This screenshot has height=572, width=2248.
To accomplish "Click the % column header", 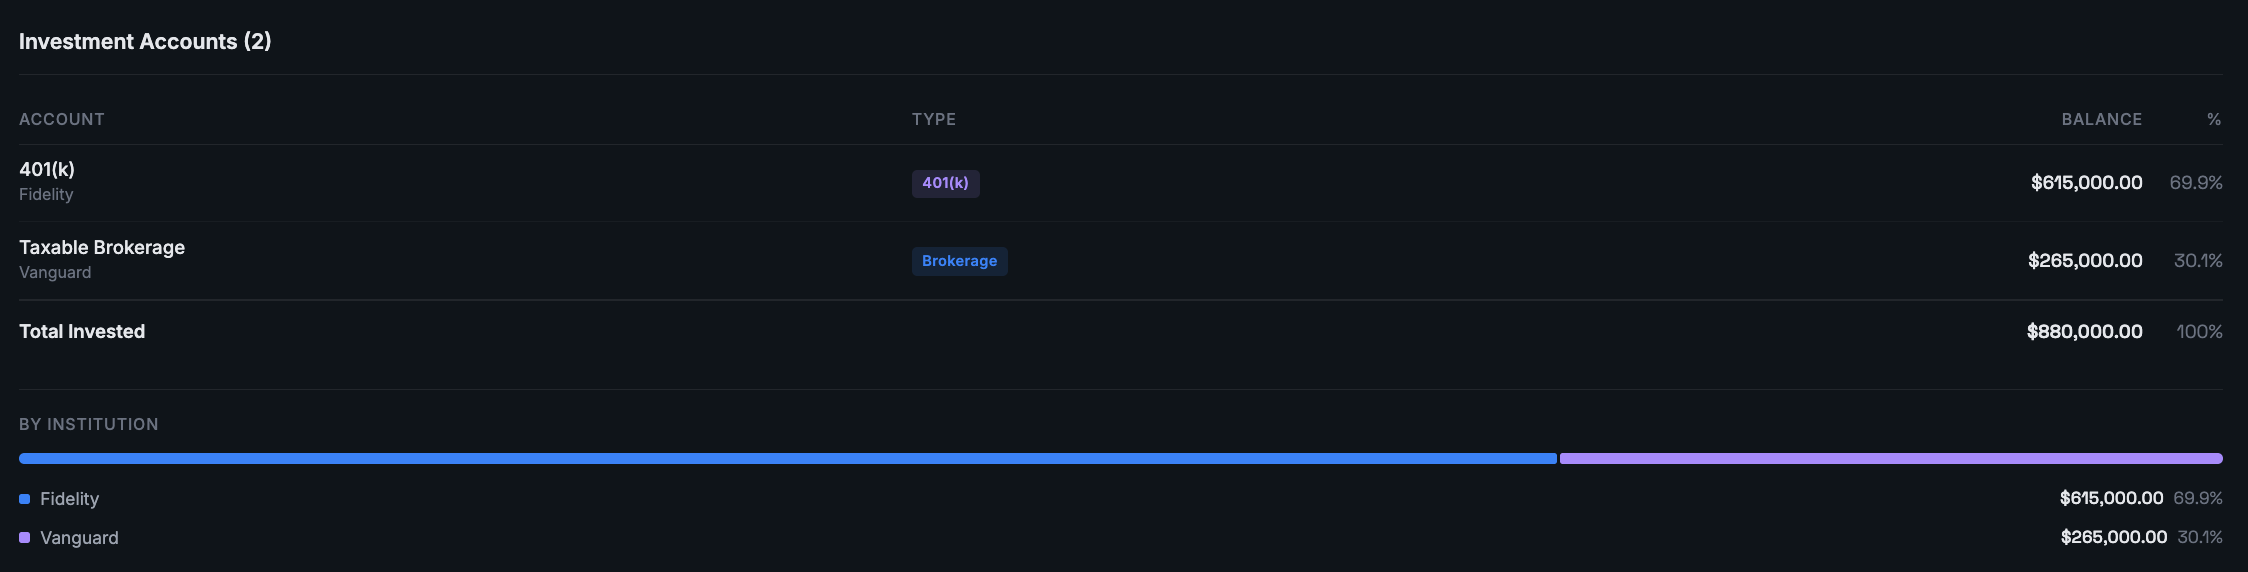I will 2214,119.
